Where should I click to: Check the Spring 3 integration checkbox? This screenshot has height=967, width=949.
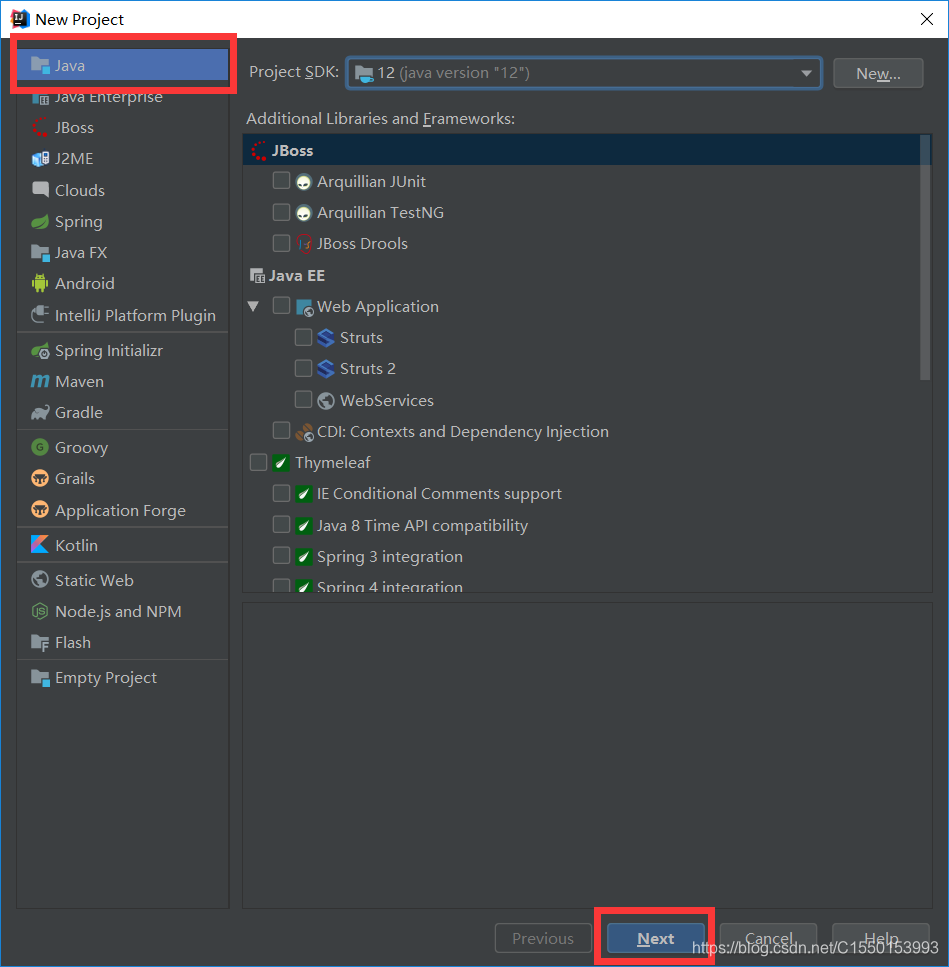281,556
